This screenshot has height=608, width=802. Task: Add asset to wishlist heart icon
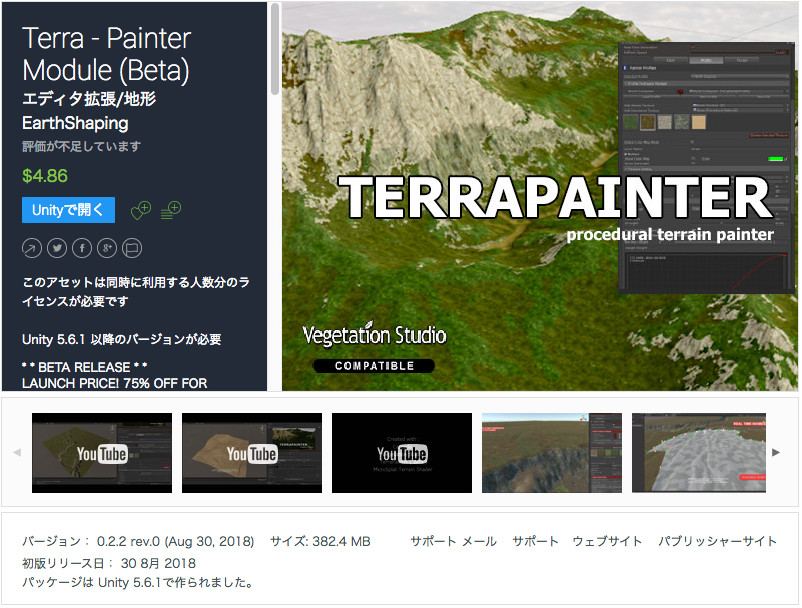(x=141, y=210)
